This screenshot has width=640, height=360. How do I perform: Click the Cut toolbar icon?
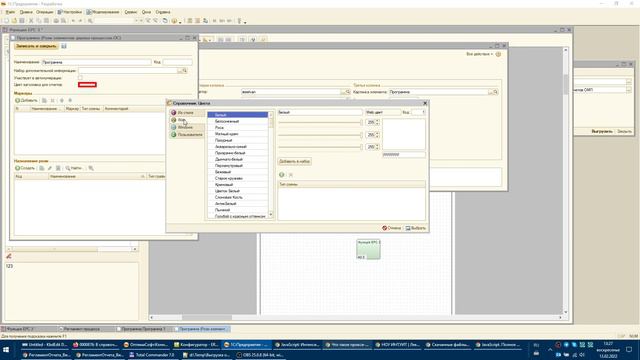(x=31, y=20)
